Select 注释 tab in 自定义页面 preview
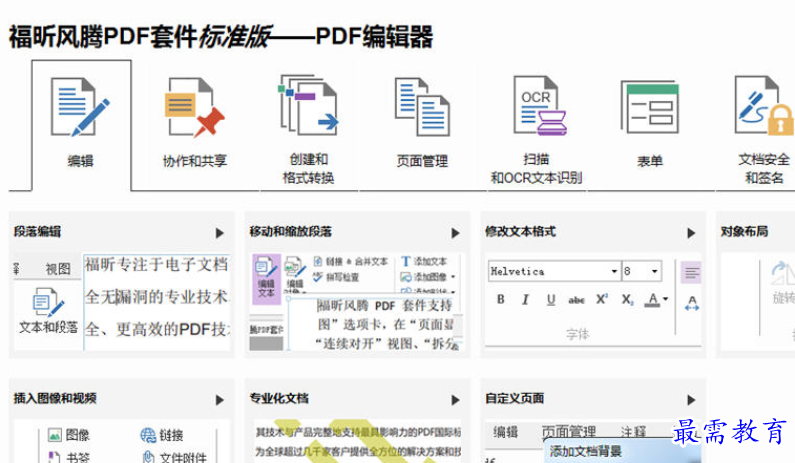Viewport: 795px width, 463px height. pos(634,432)
